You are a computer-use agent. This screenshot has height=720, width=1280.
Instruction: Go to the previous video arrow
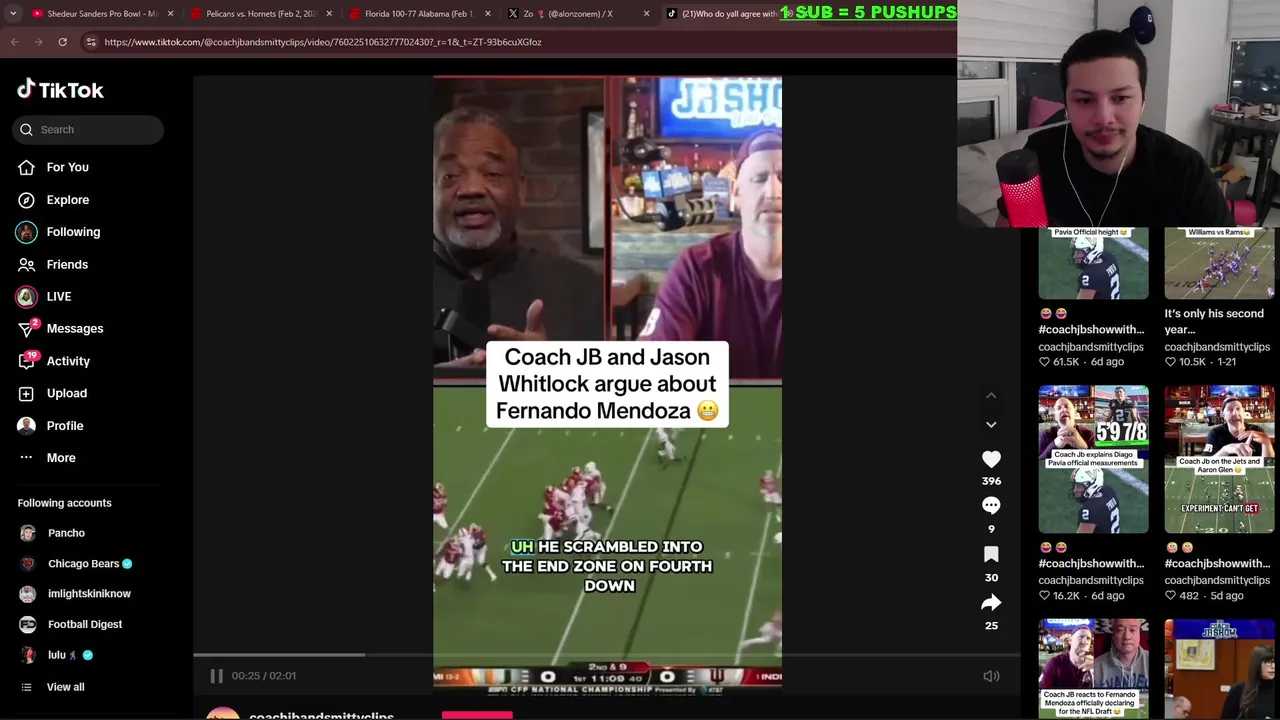point(991,396)
